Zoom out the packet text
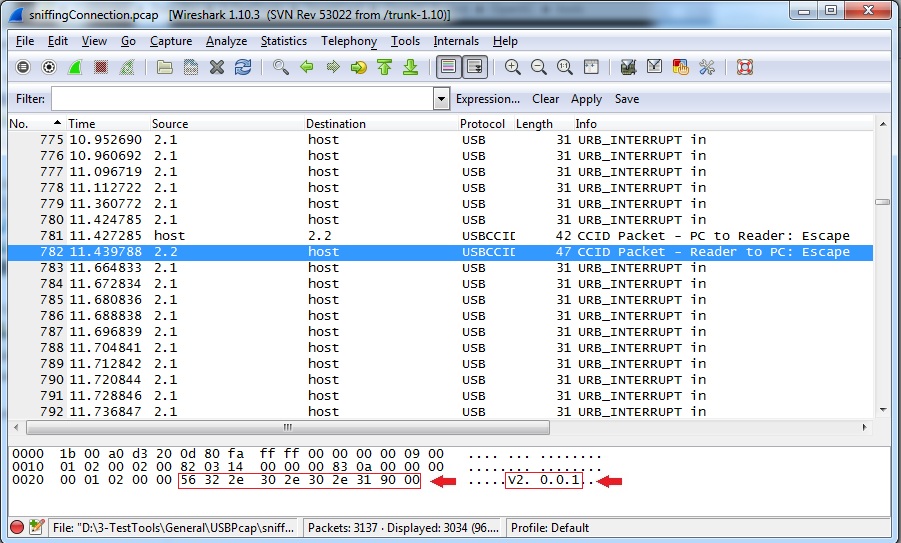 pyautogui.click(x=538, y=67)
